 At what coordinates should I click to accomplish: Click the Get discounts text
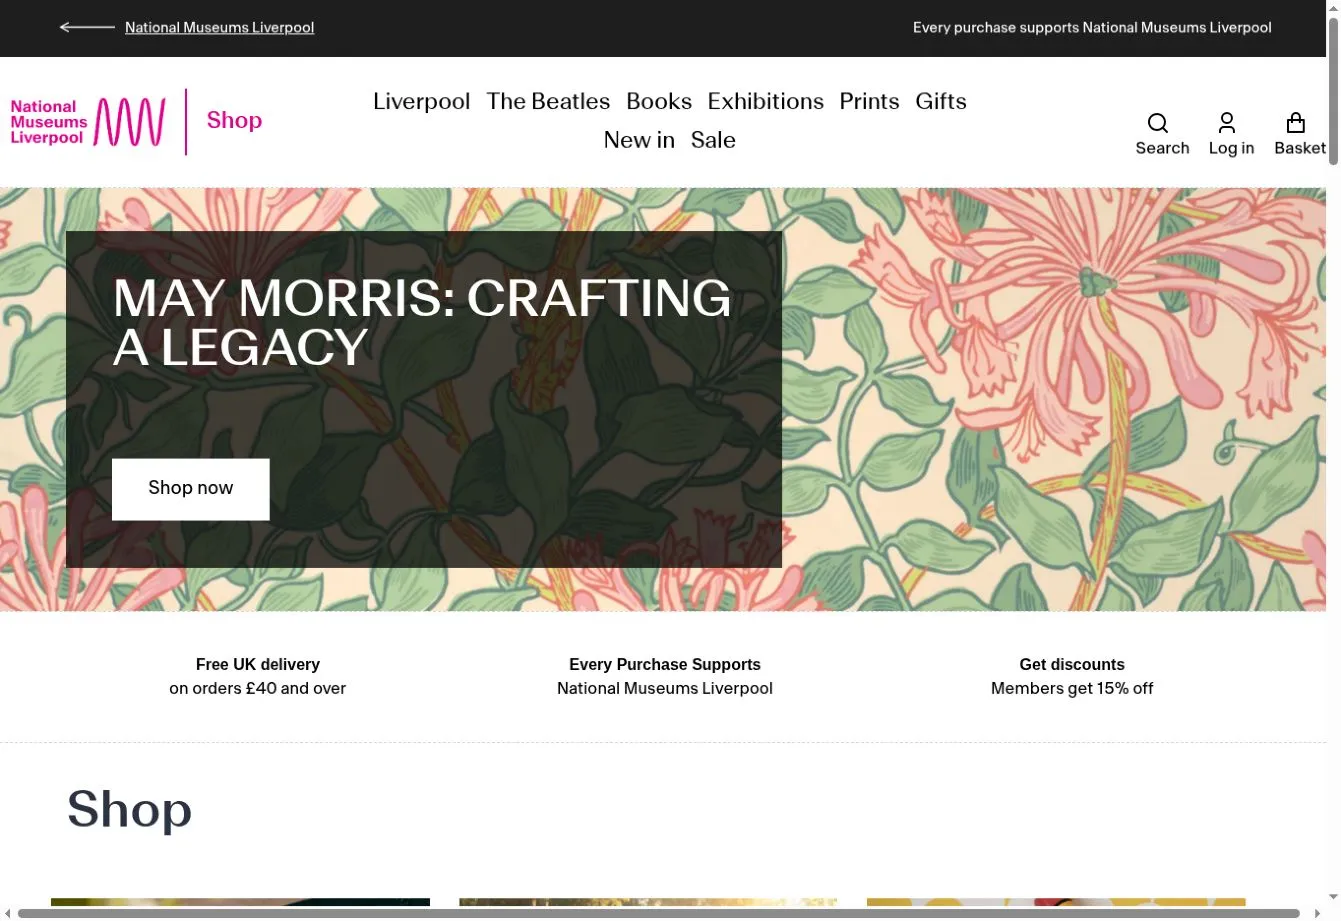pyautogui.click(x=1072, y=664)
